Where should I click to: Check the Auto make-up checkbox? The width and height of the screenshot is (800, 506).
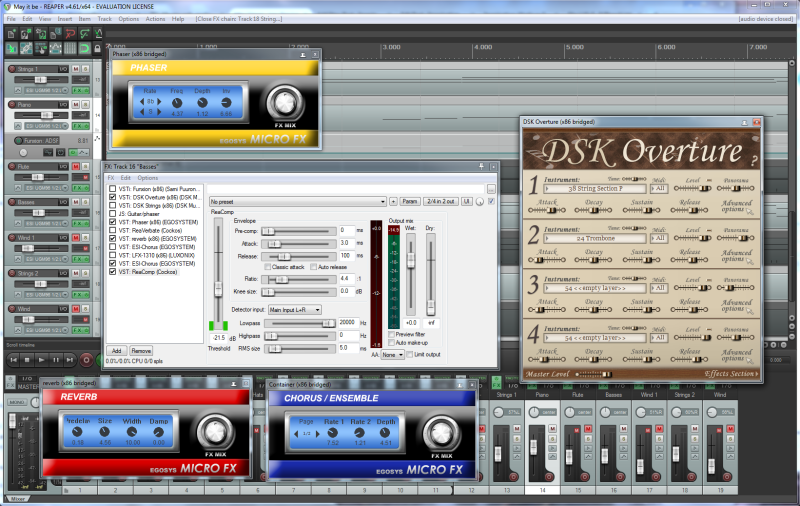tap(391, 343)
